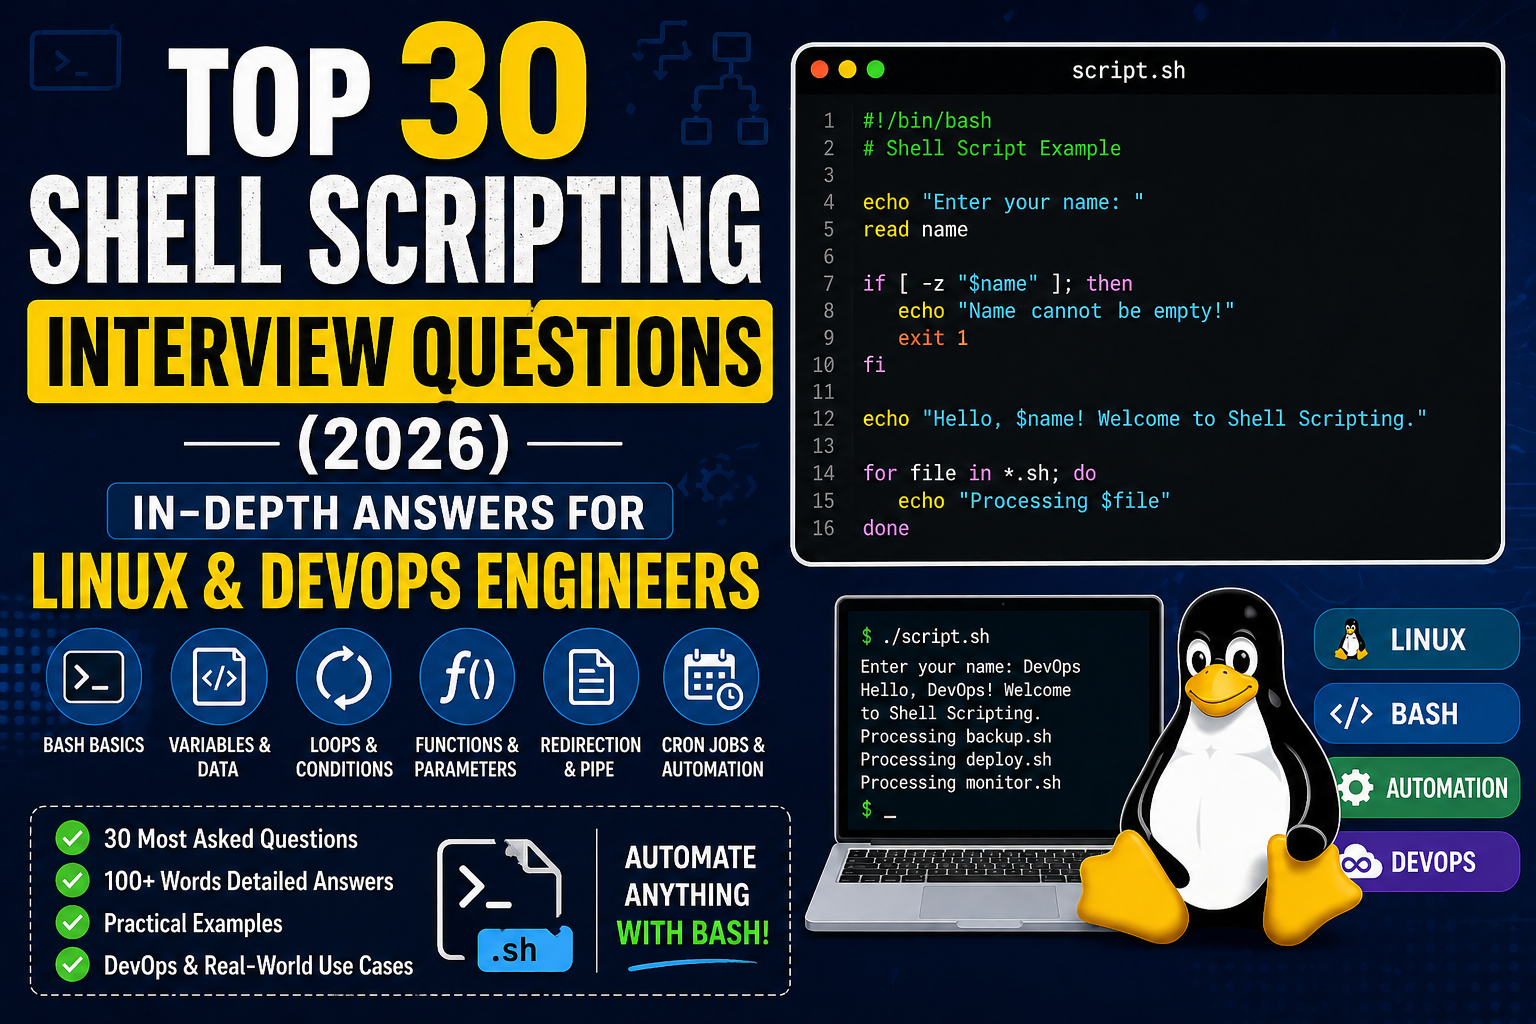Click the IN-DEPTH ANSWERS FOR label box

click(x=390, y=511)
